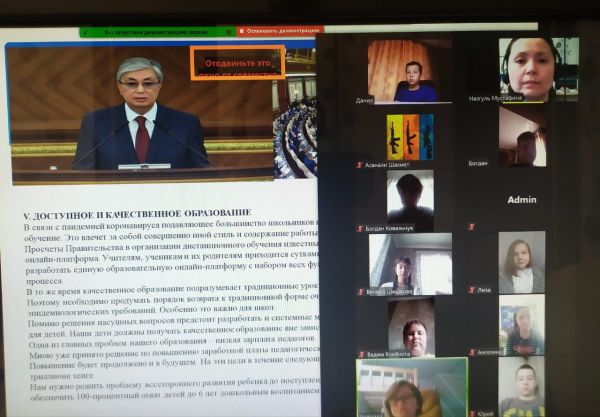Click the orange highlighted notice box

(x=238, y=63)
